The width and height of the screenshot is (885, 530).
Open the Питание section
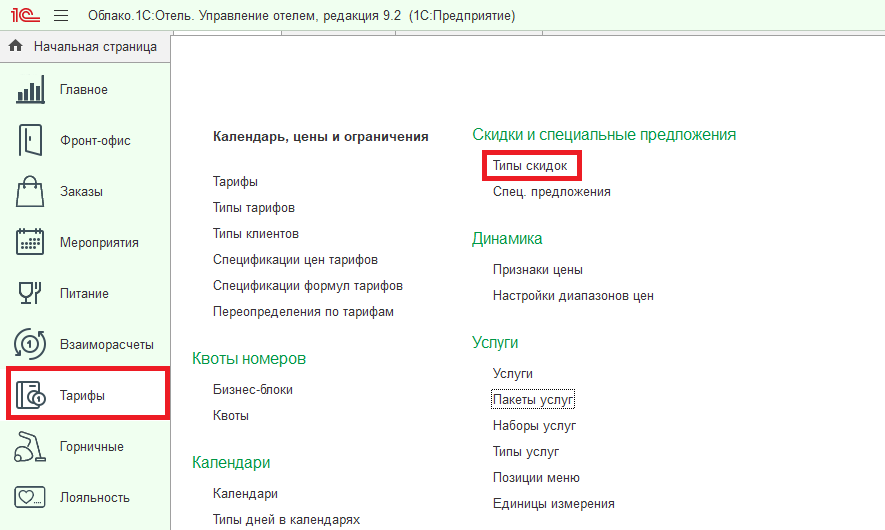coord(84,294)
